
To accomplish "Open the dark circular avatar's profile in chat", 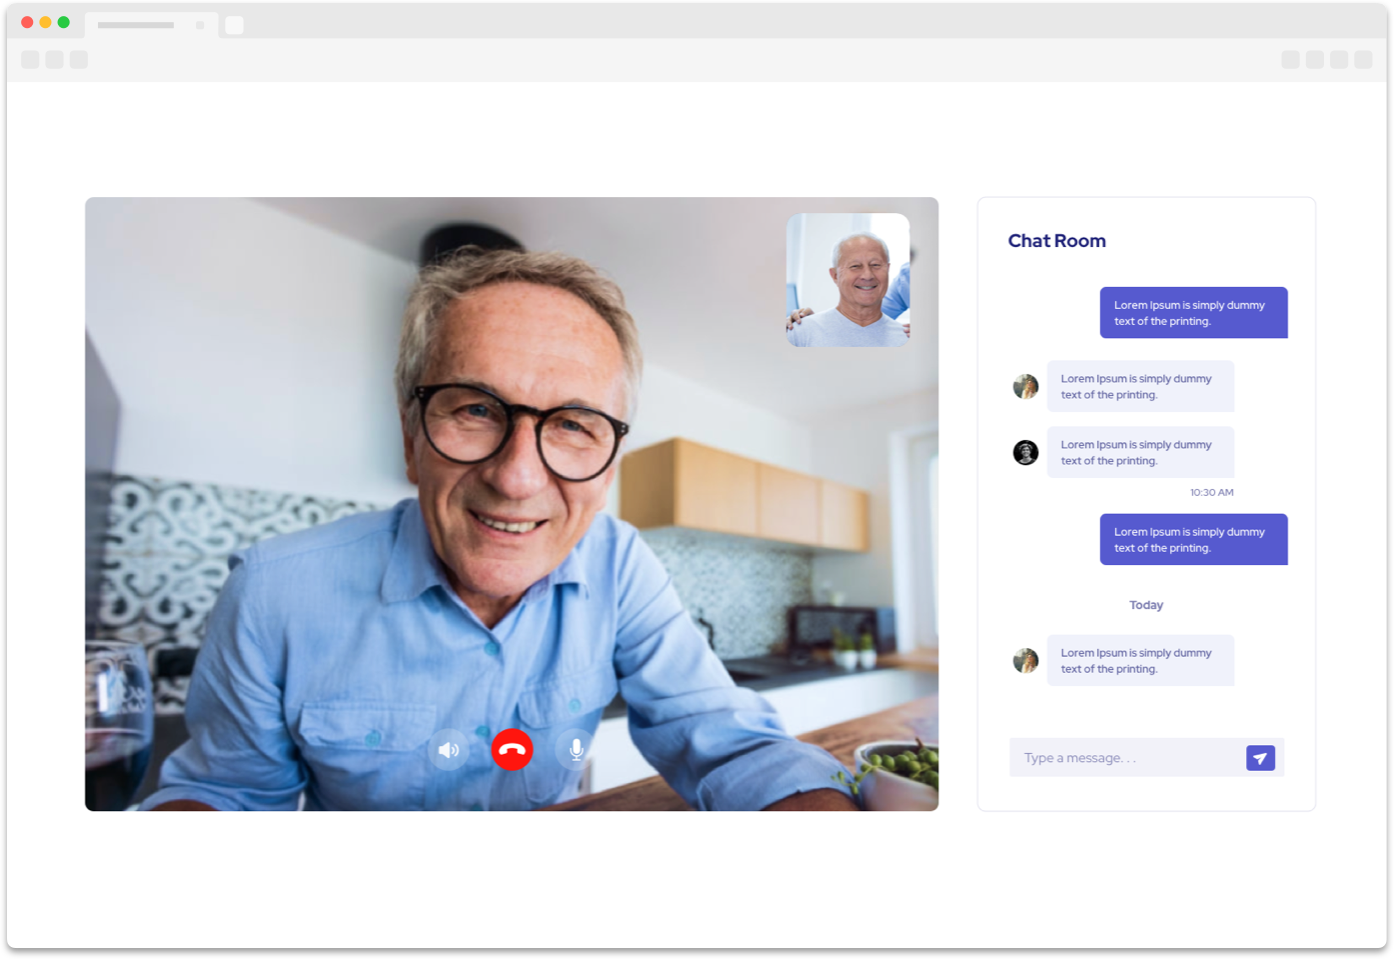I will pos(1026,452).
